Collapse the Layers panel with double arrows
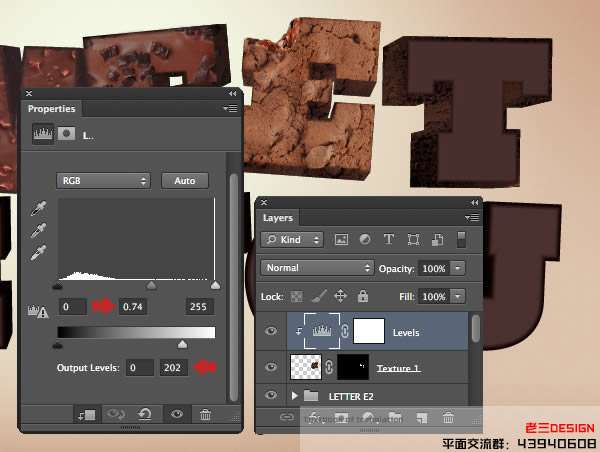The image size is (600, 452). coord(474,202)
